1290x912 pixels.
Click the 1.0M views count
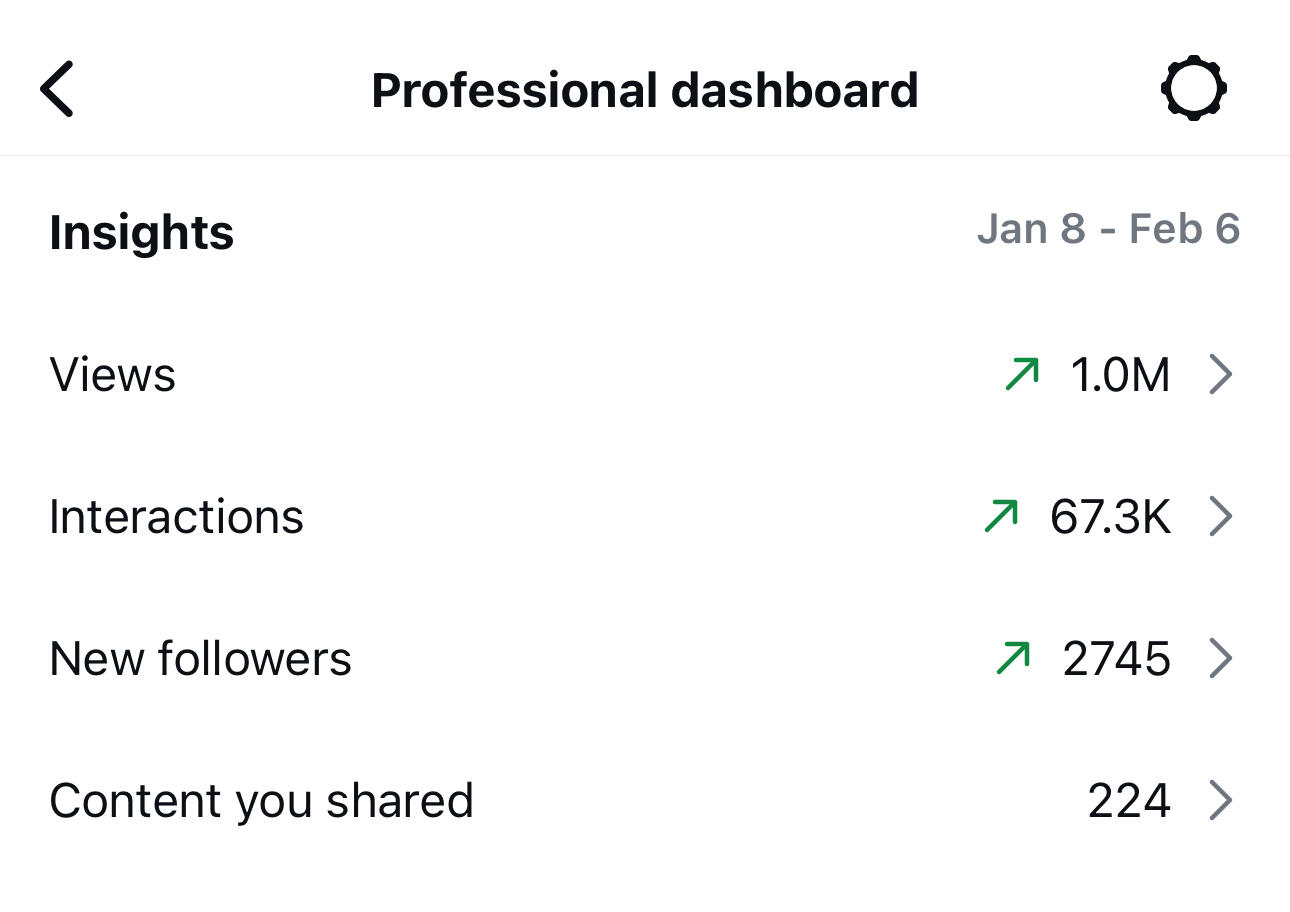coord(1120,375)
